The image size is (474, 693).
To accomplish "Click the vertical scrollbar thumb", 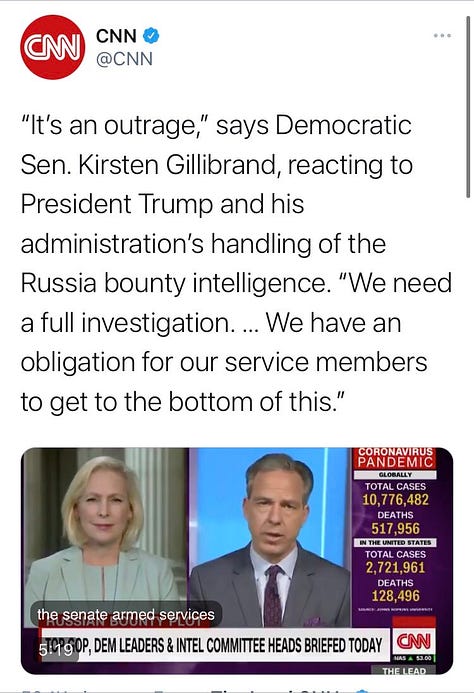I will tap(468, 107).
